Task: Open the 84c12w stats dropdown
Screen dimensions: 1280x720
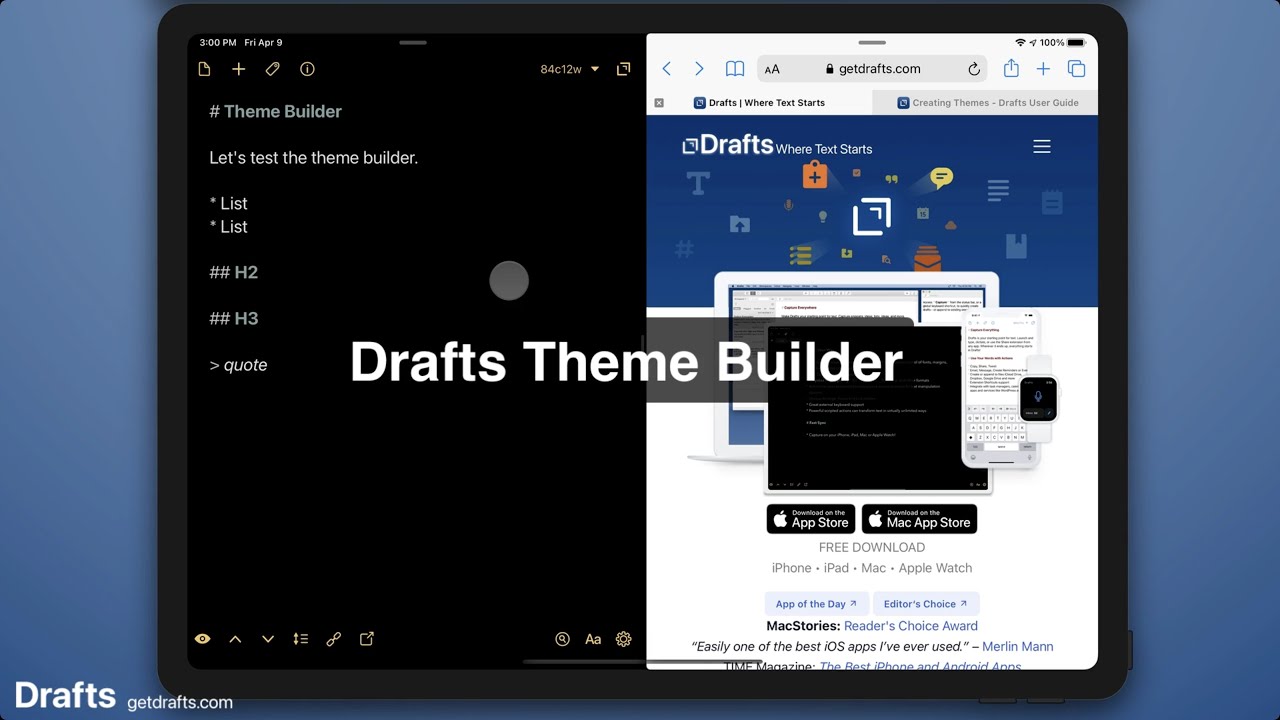Action: (x=570, y=69)
